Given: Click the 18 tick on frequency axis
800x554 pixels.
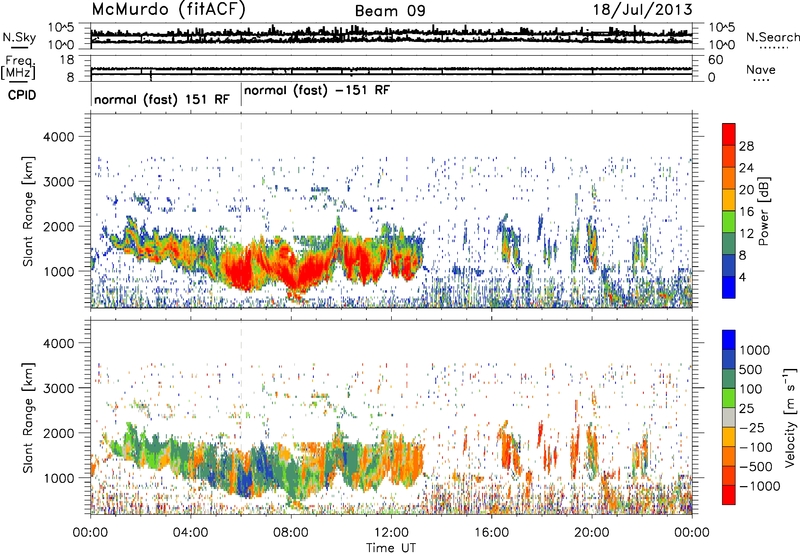Looking at the screenshot, I should tap(67, 60).
